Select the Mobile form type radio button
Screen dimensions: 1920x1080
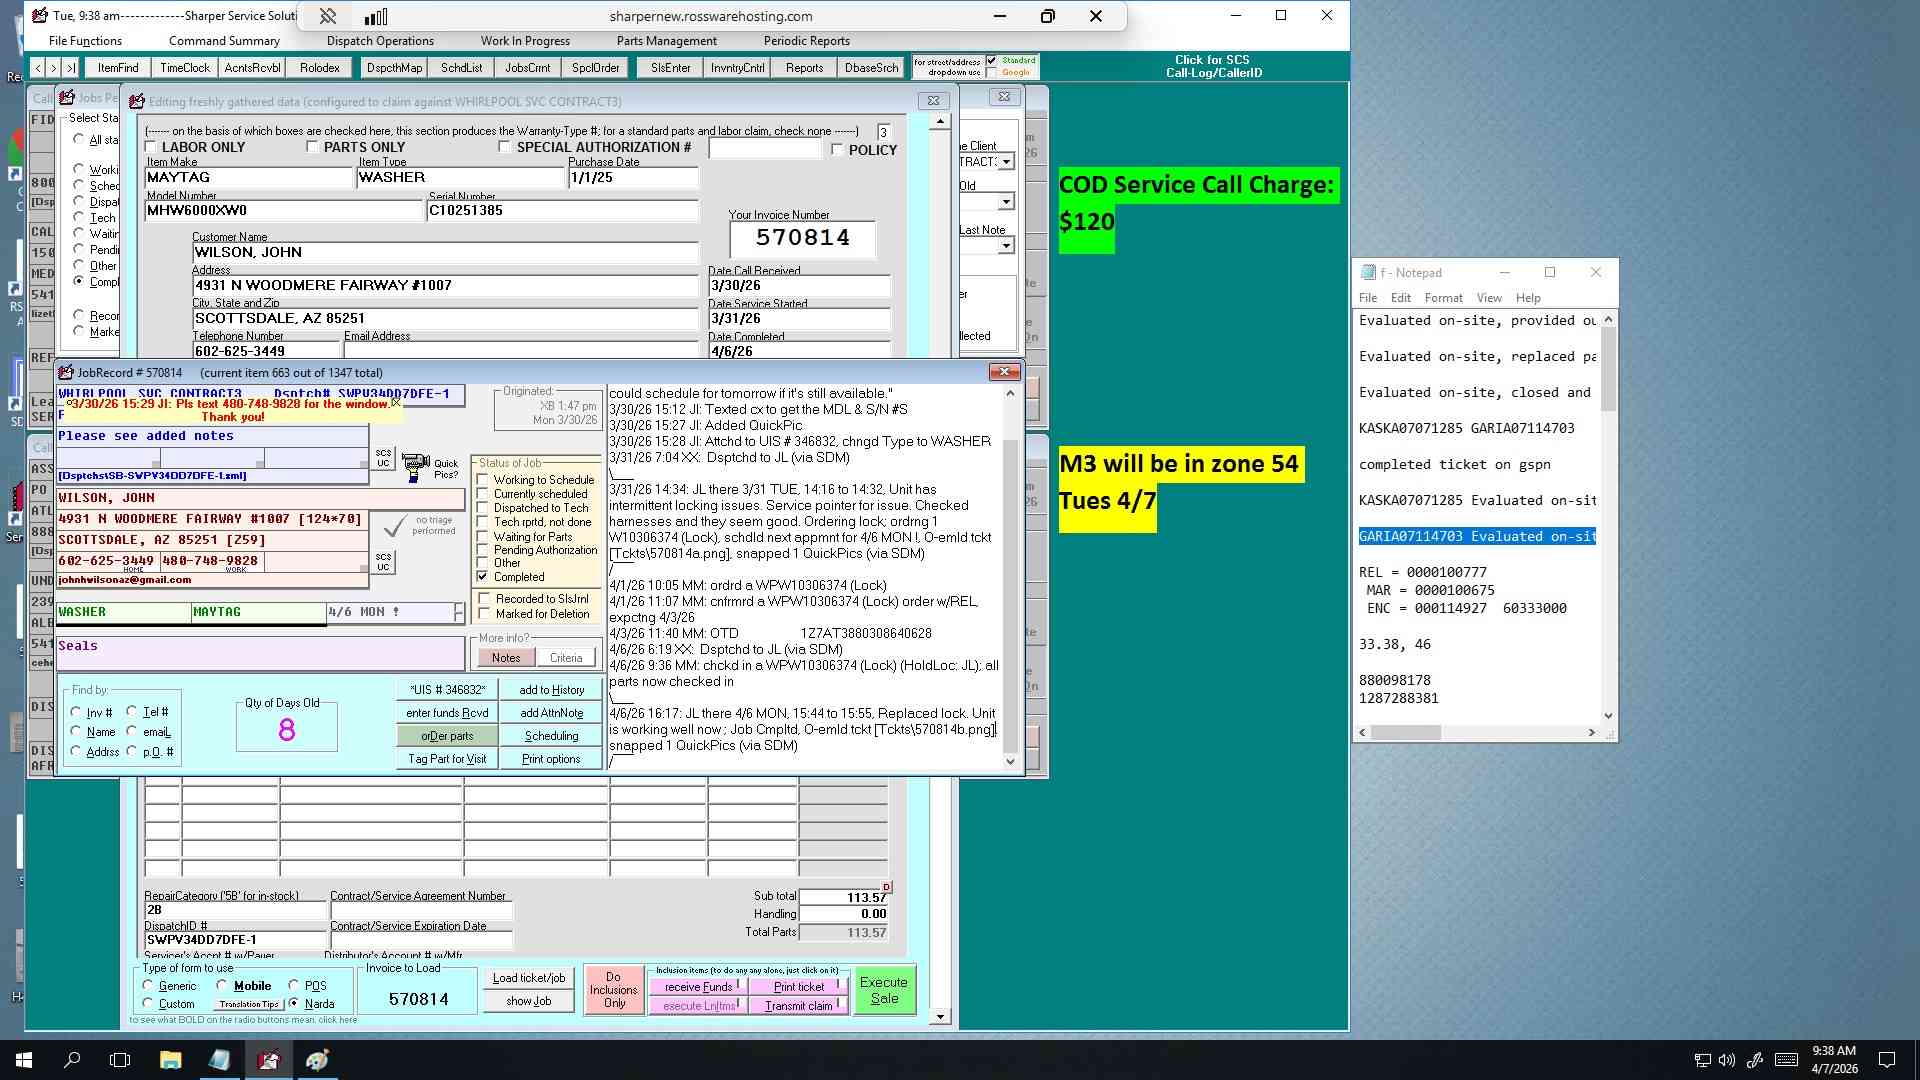222,986
